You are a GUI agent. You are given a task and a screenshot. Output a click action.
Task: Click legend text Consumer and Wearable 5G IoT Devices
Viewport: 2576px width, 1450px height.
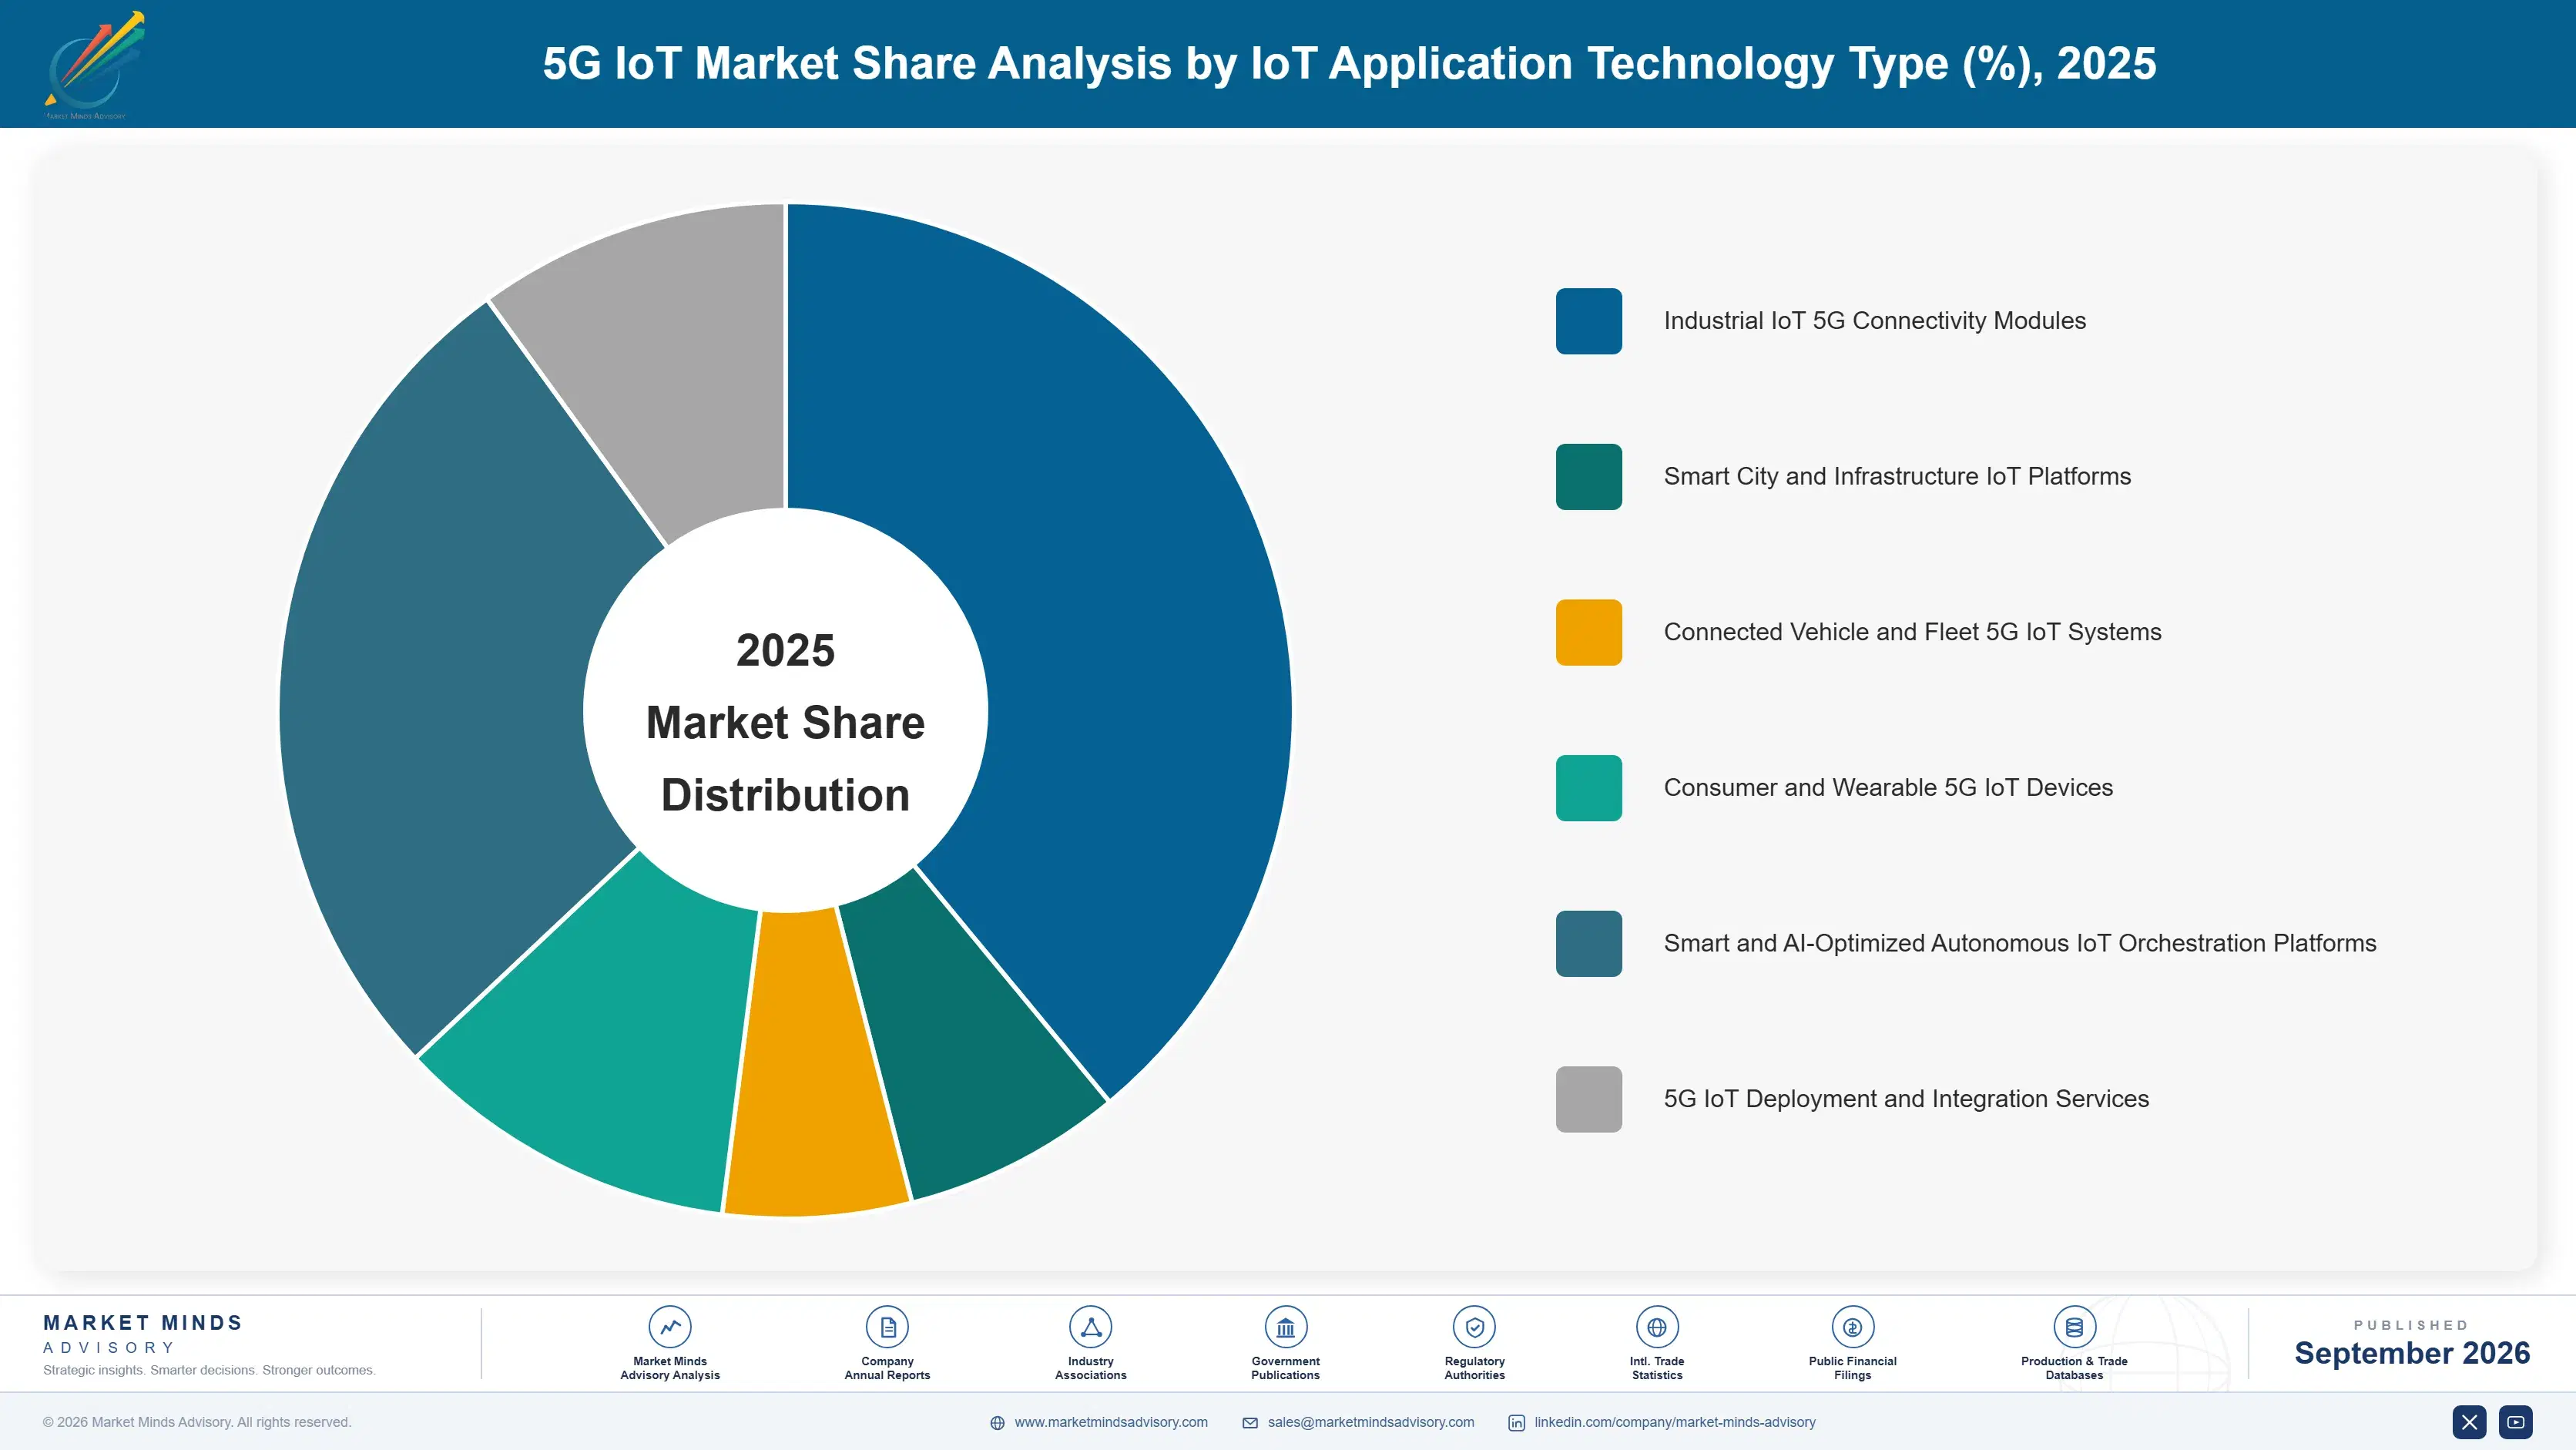(1888, 788)
